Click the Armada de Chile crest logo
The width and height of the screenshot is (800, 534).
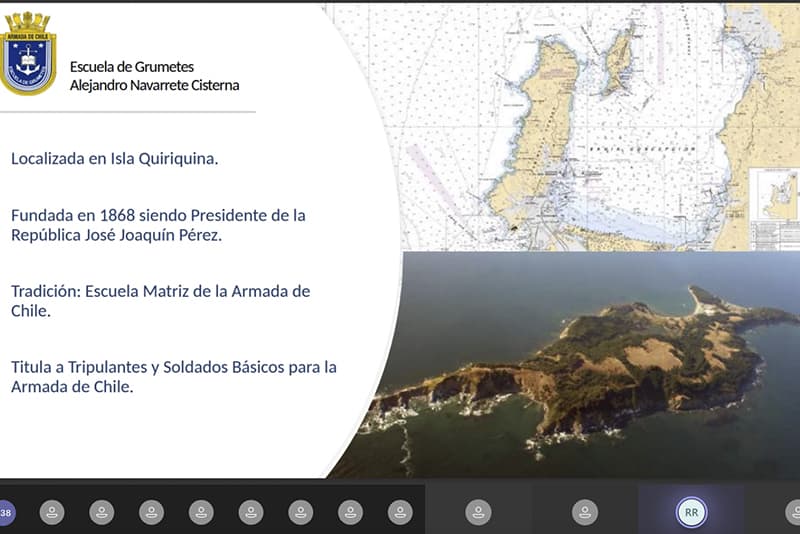click(x=28, y=55)
